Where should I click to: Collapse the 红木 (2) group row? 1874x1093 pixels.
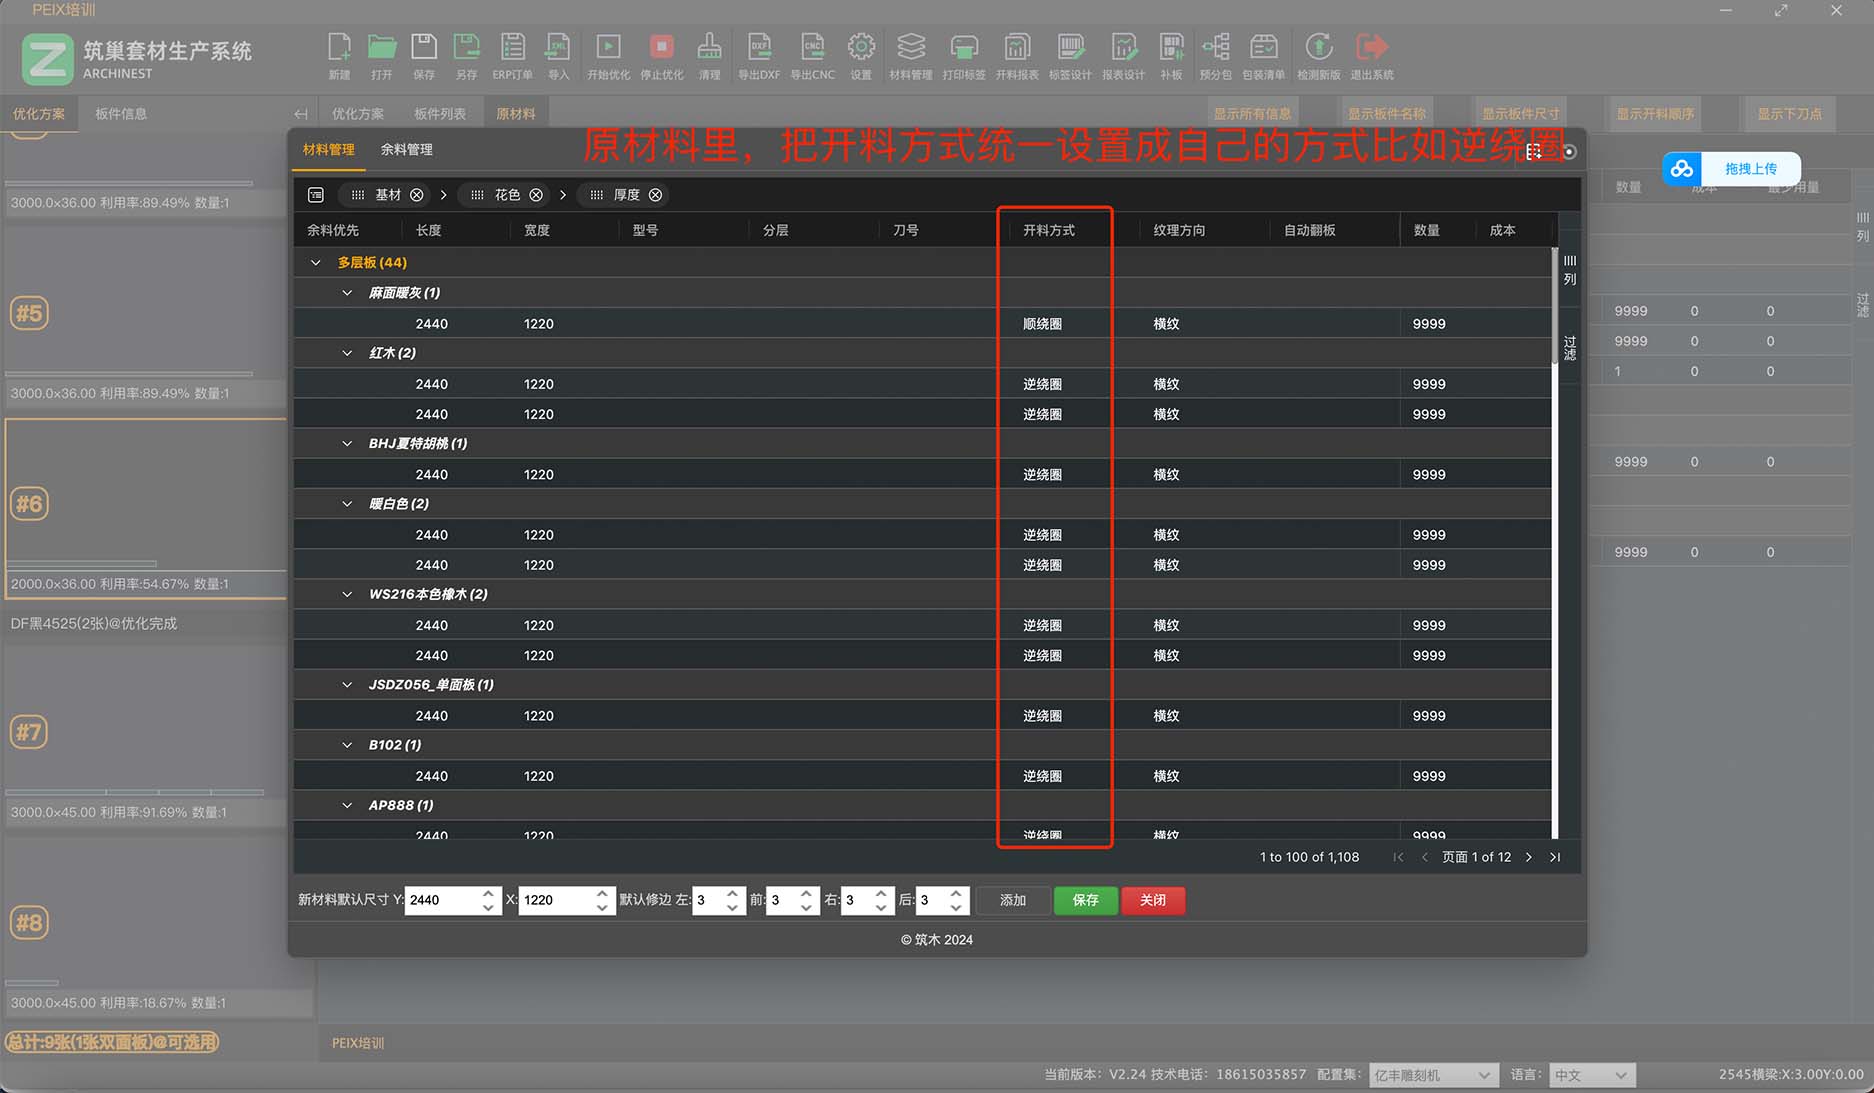[347, 353]
